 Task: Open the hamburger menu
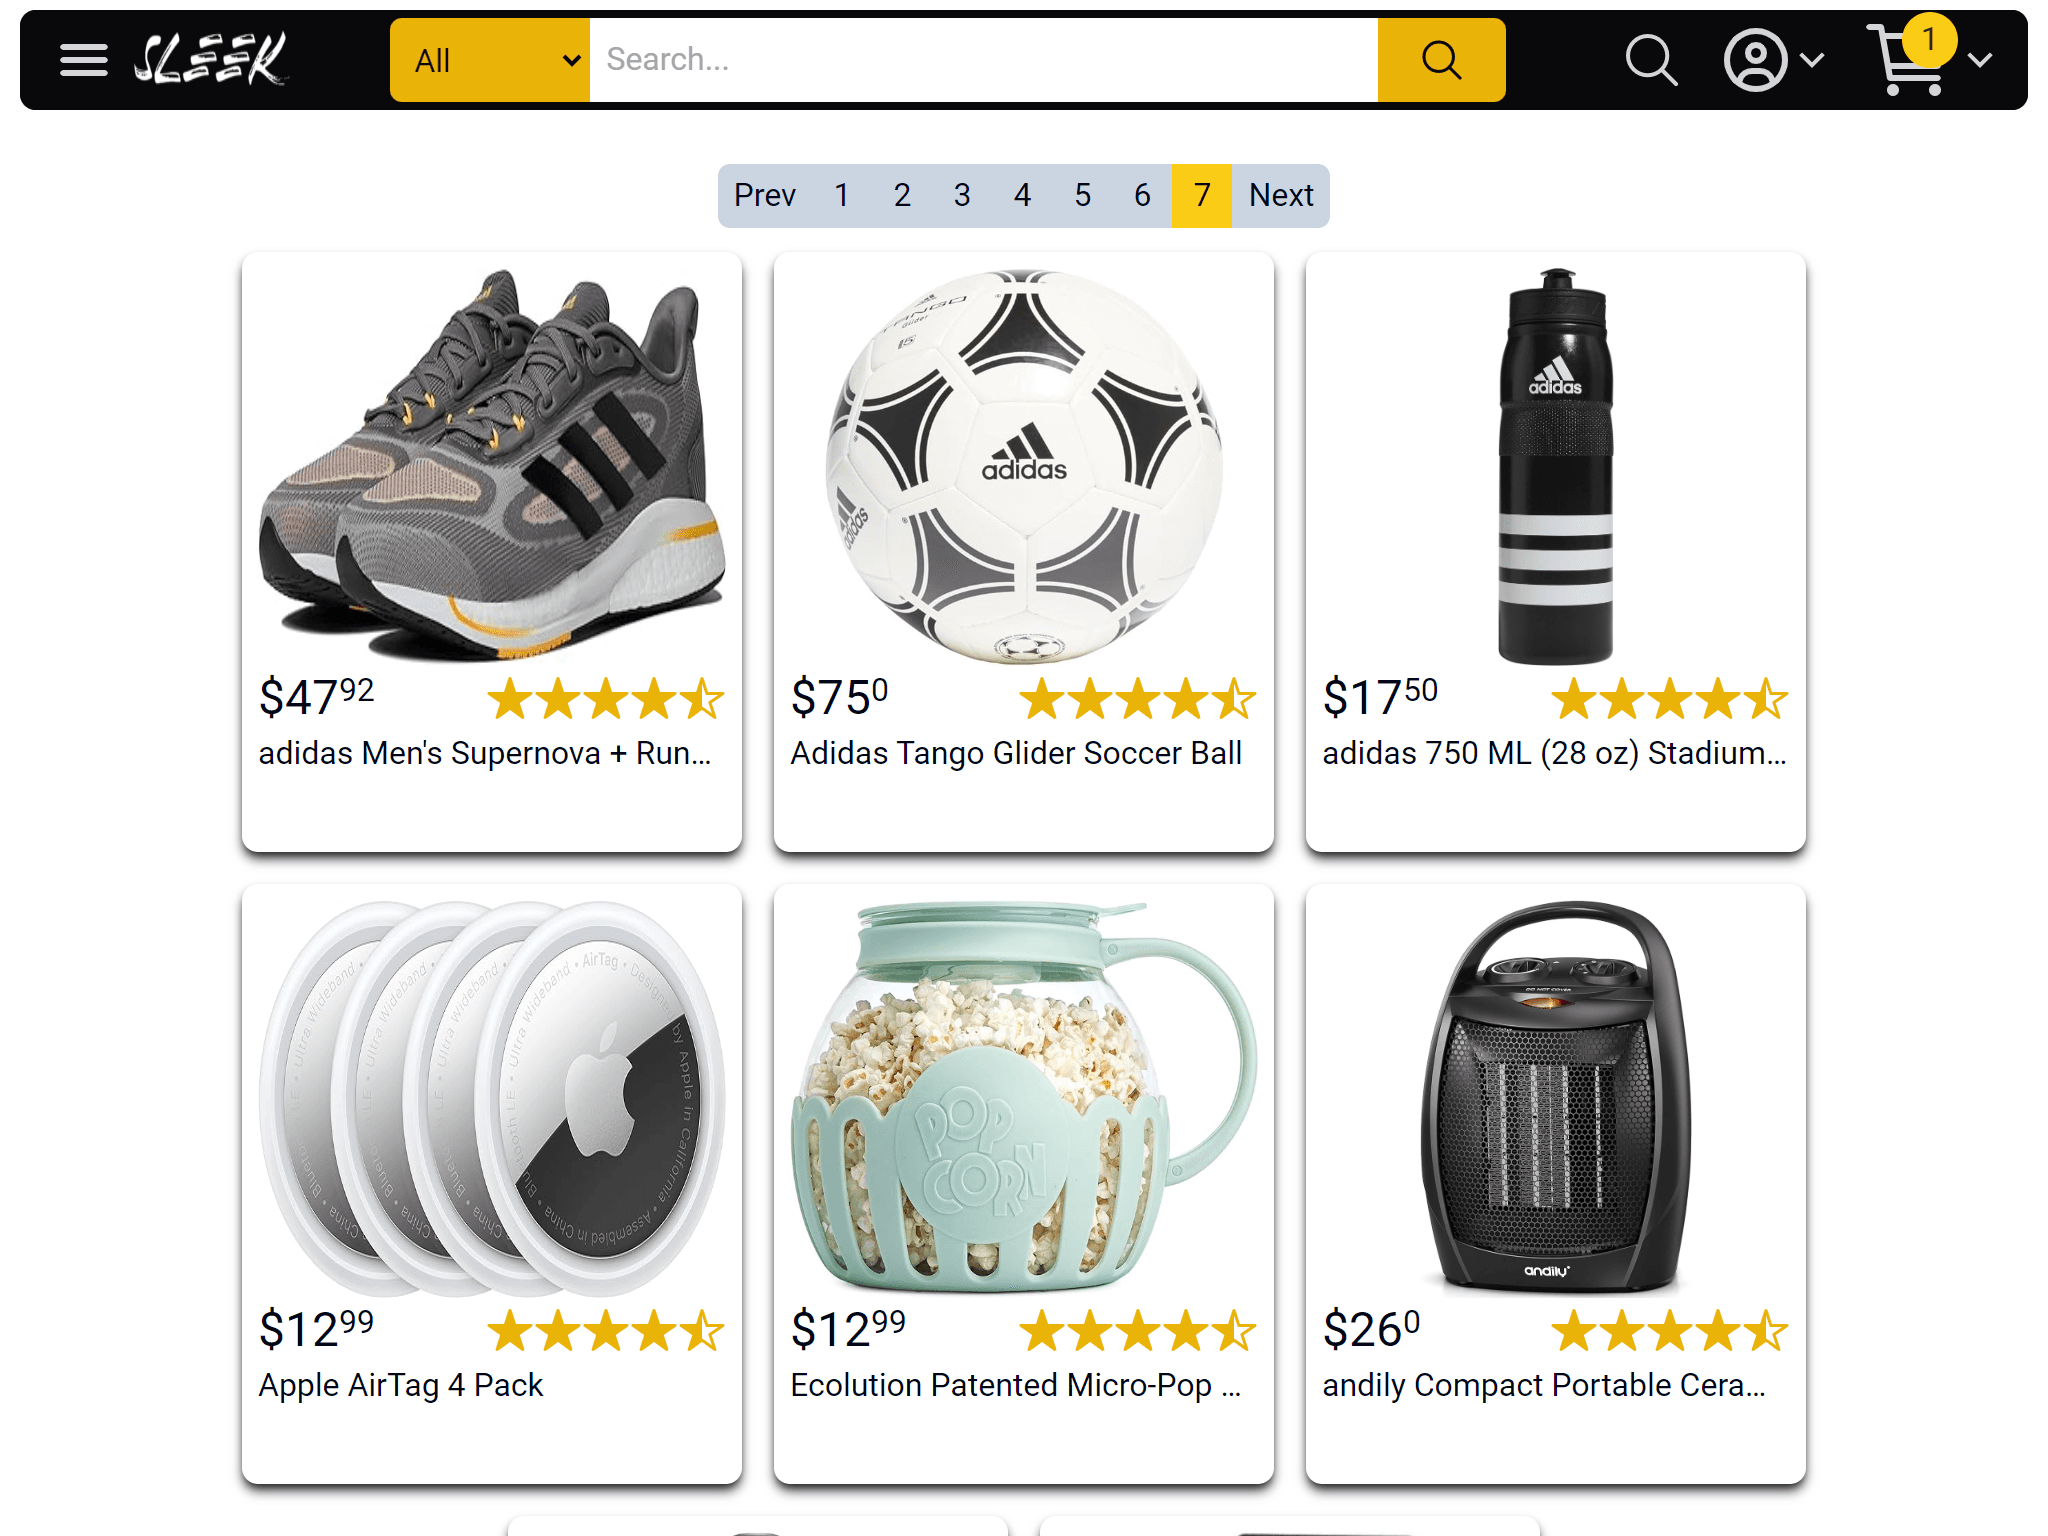pos(83,60)
